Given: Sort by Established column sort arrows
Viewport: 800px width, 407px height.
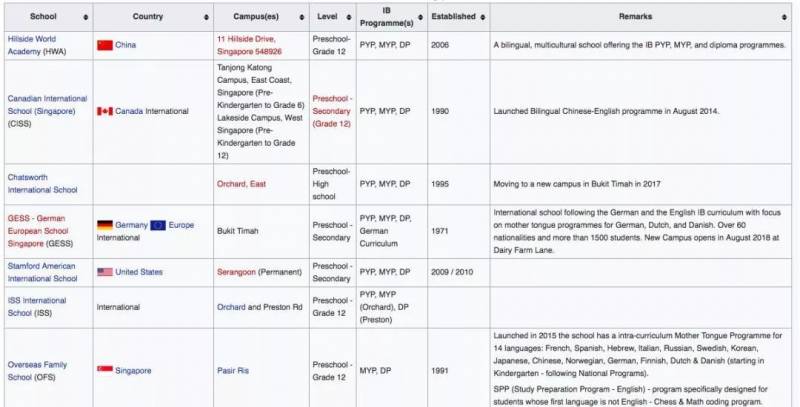Looking at the screenshot, I should [x=481, y=18].
